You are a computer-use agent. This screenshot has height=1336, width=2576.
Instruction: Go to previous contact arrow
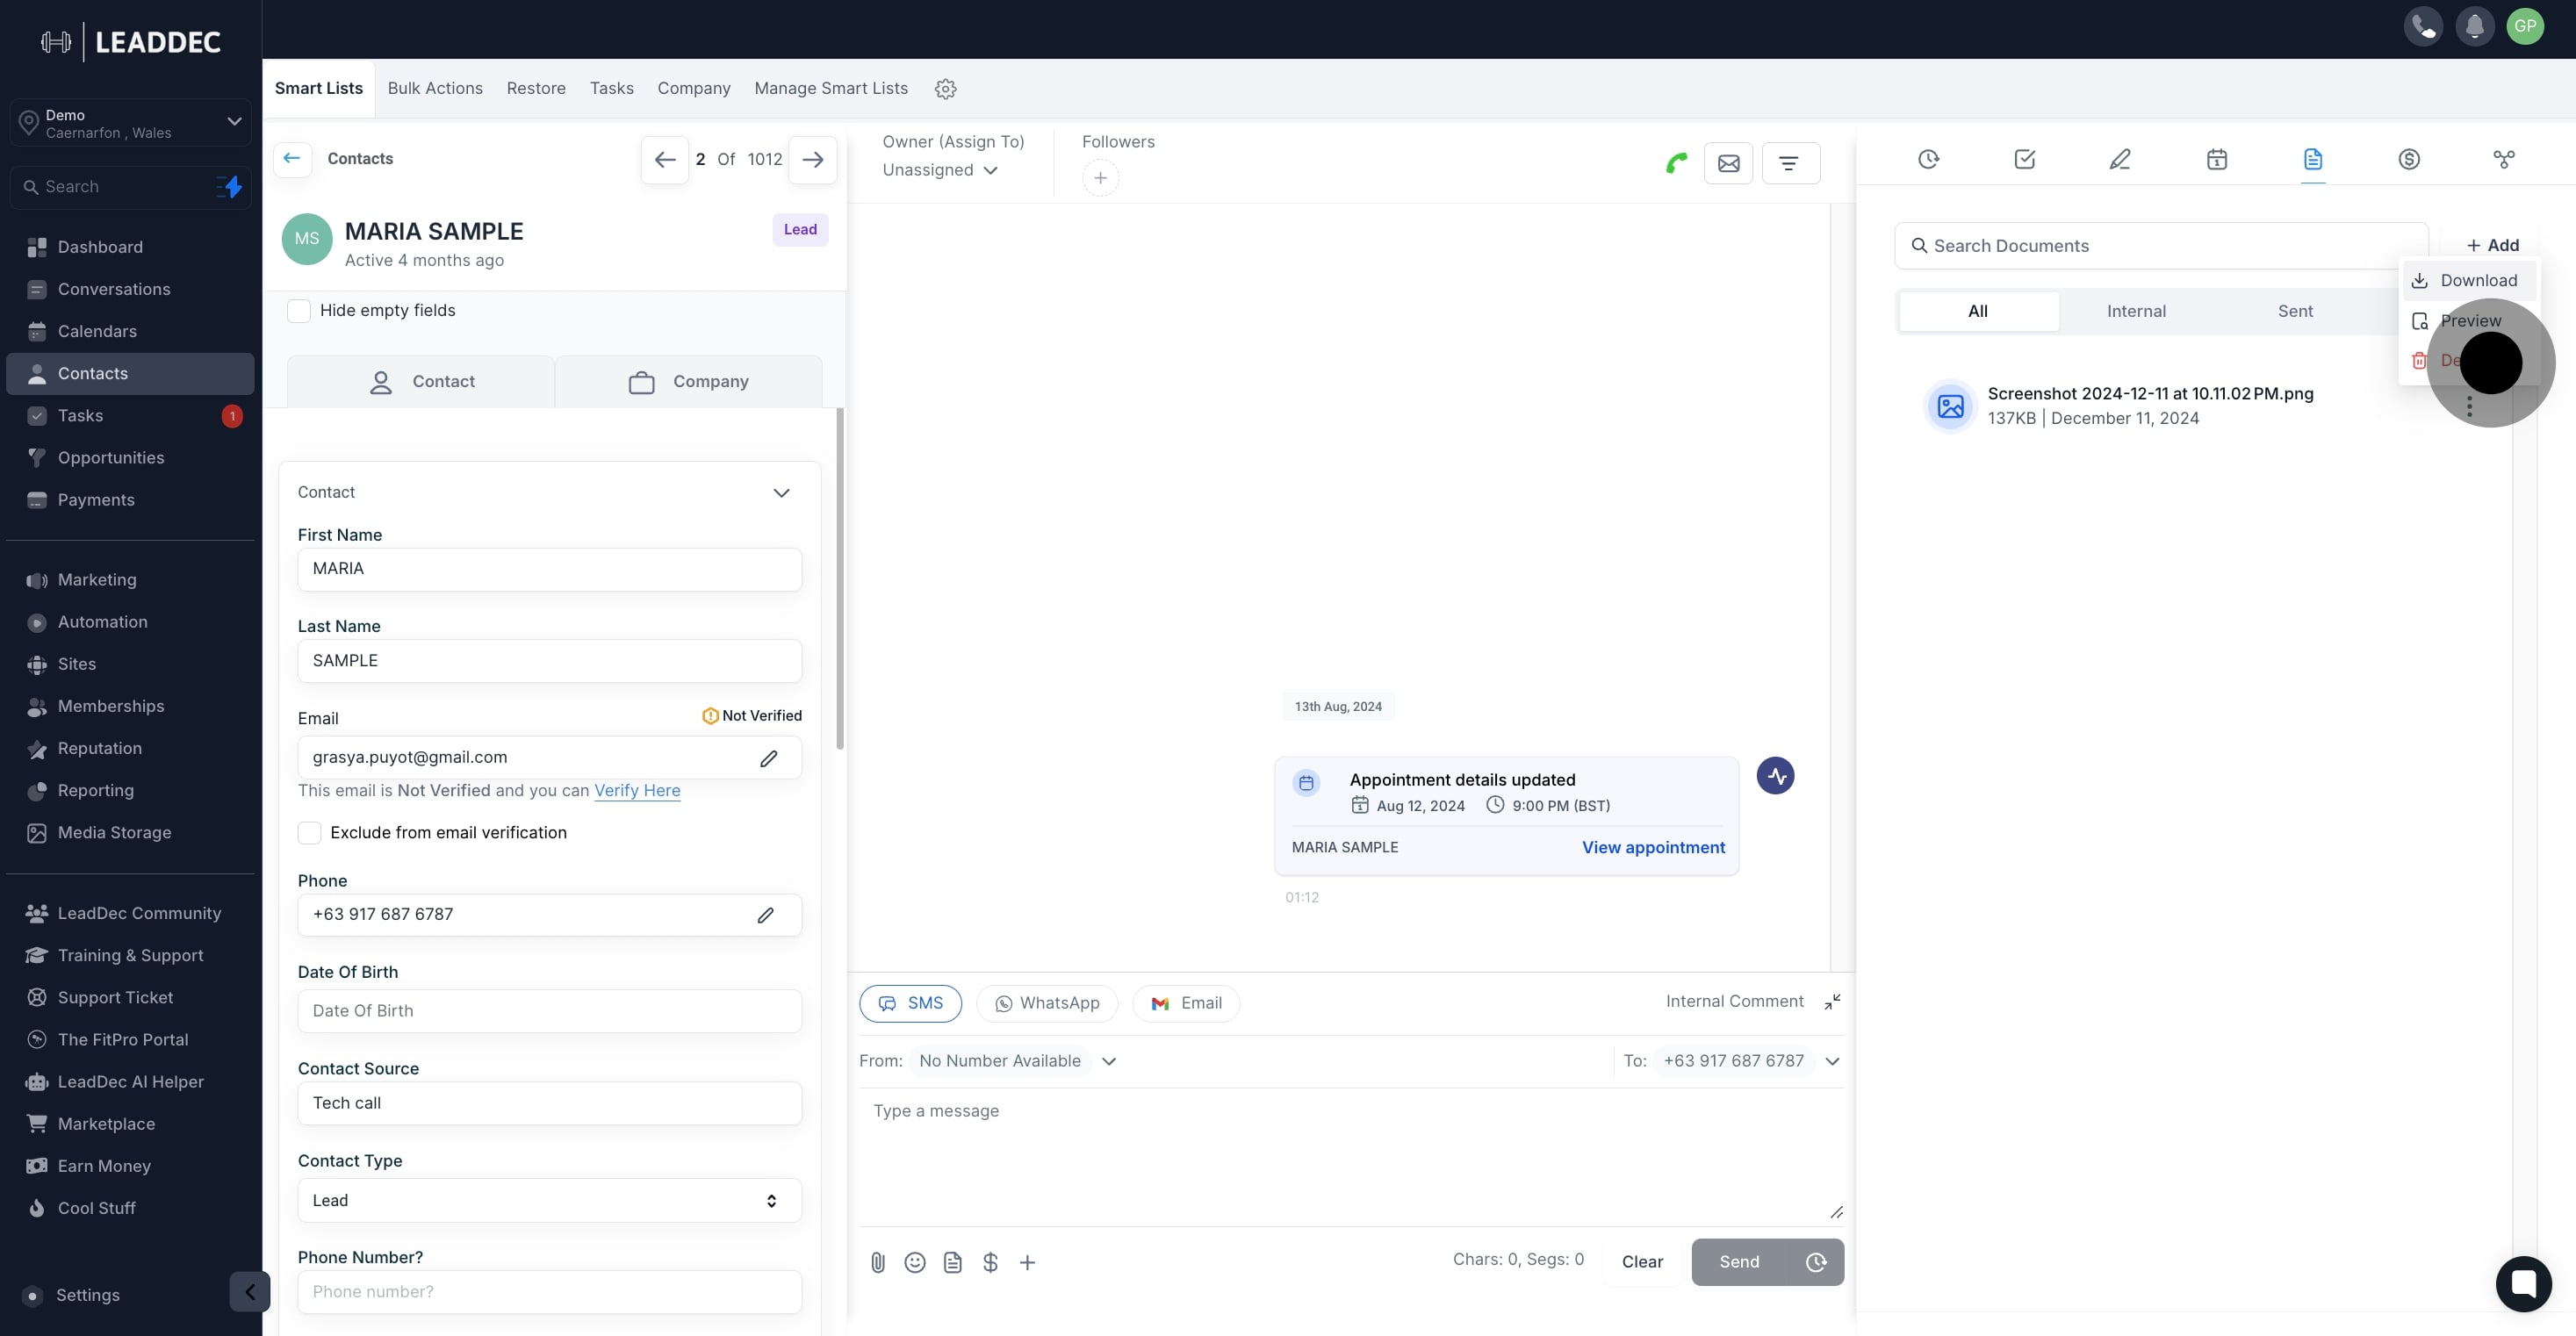click(665, 159)
